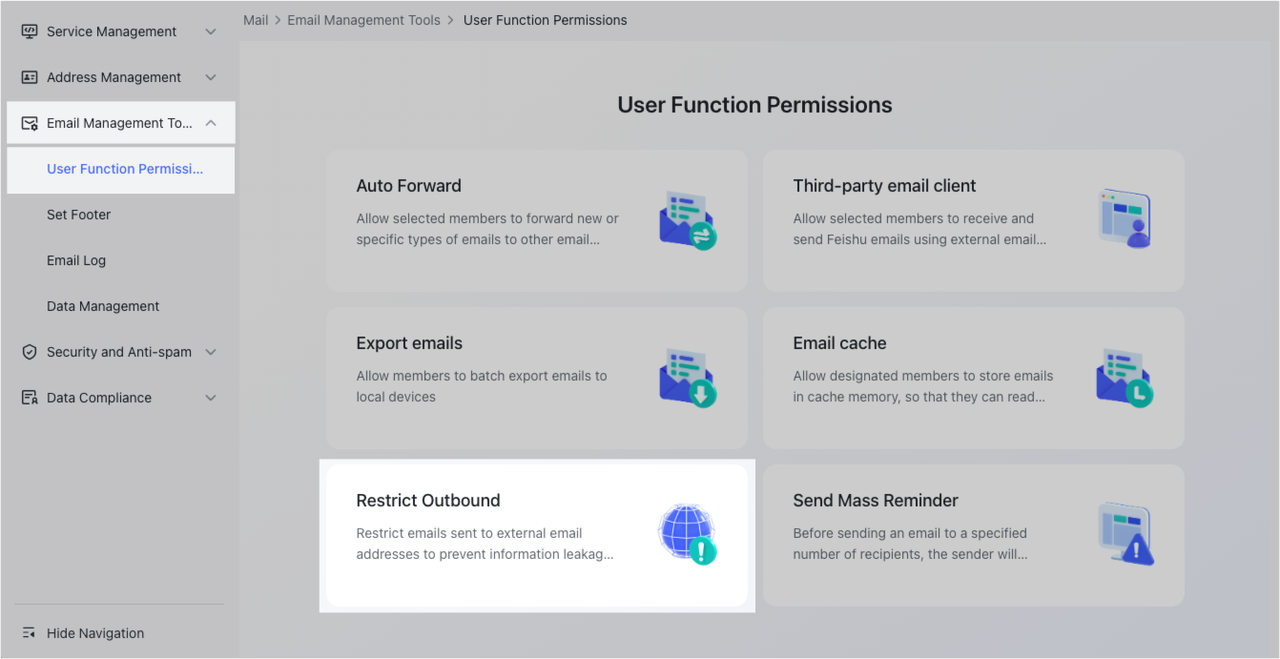This screenshot has width=1280, height=659.
Task: Click User Function Permissions breadcrumb
Action: pyautogui.click(x=545, y=20)
